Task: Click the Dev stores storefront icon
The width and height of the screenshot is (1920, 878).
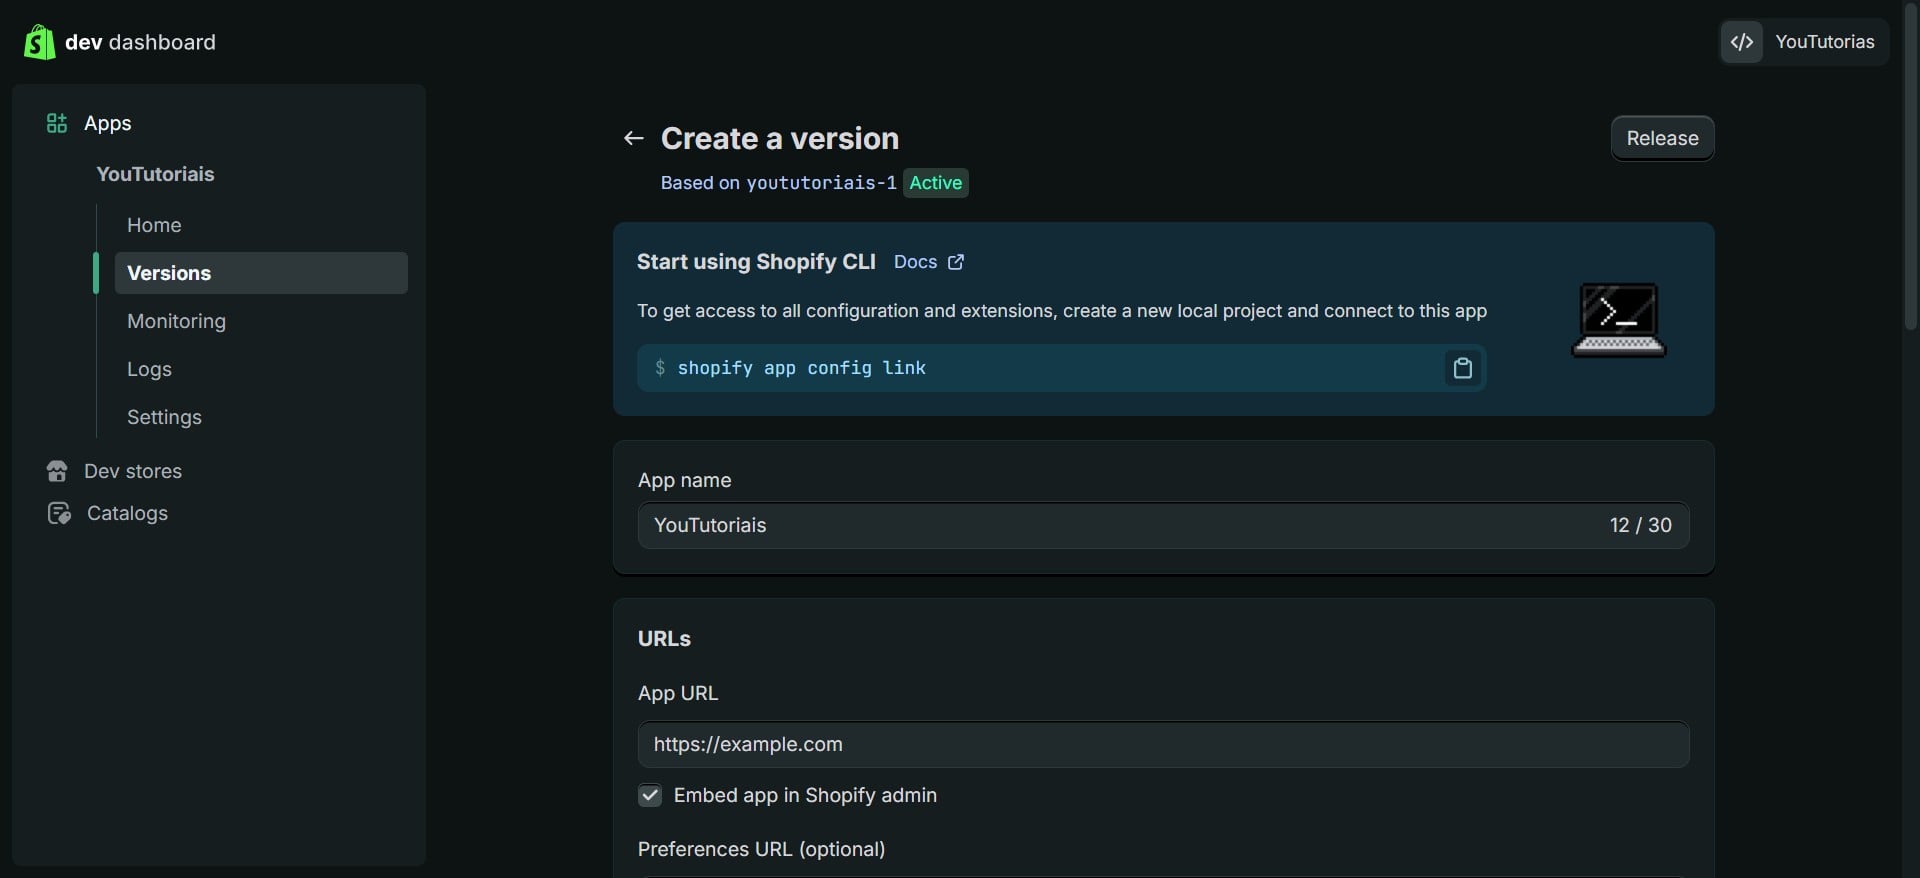Action: 57,471
